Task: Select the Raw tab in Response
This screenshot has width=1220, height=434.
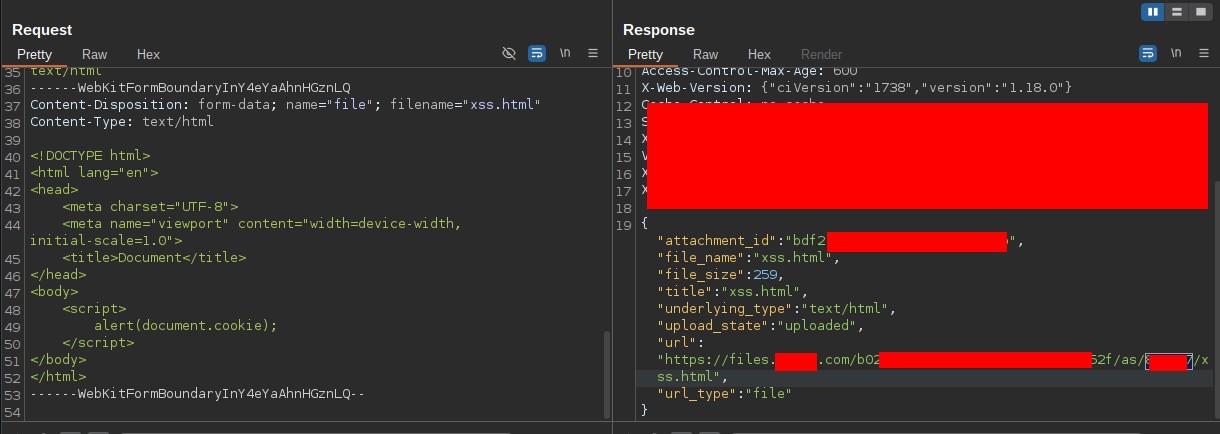Action: (x=705, y=54)
